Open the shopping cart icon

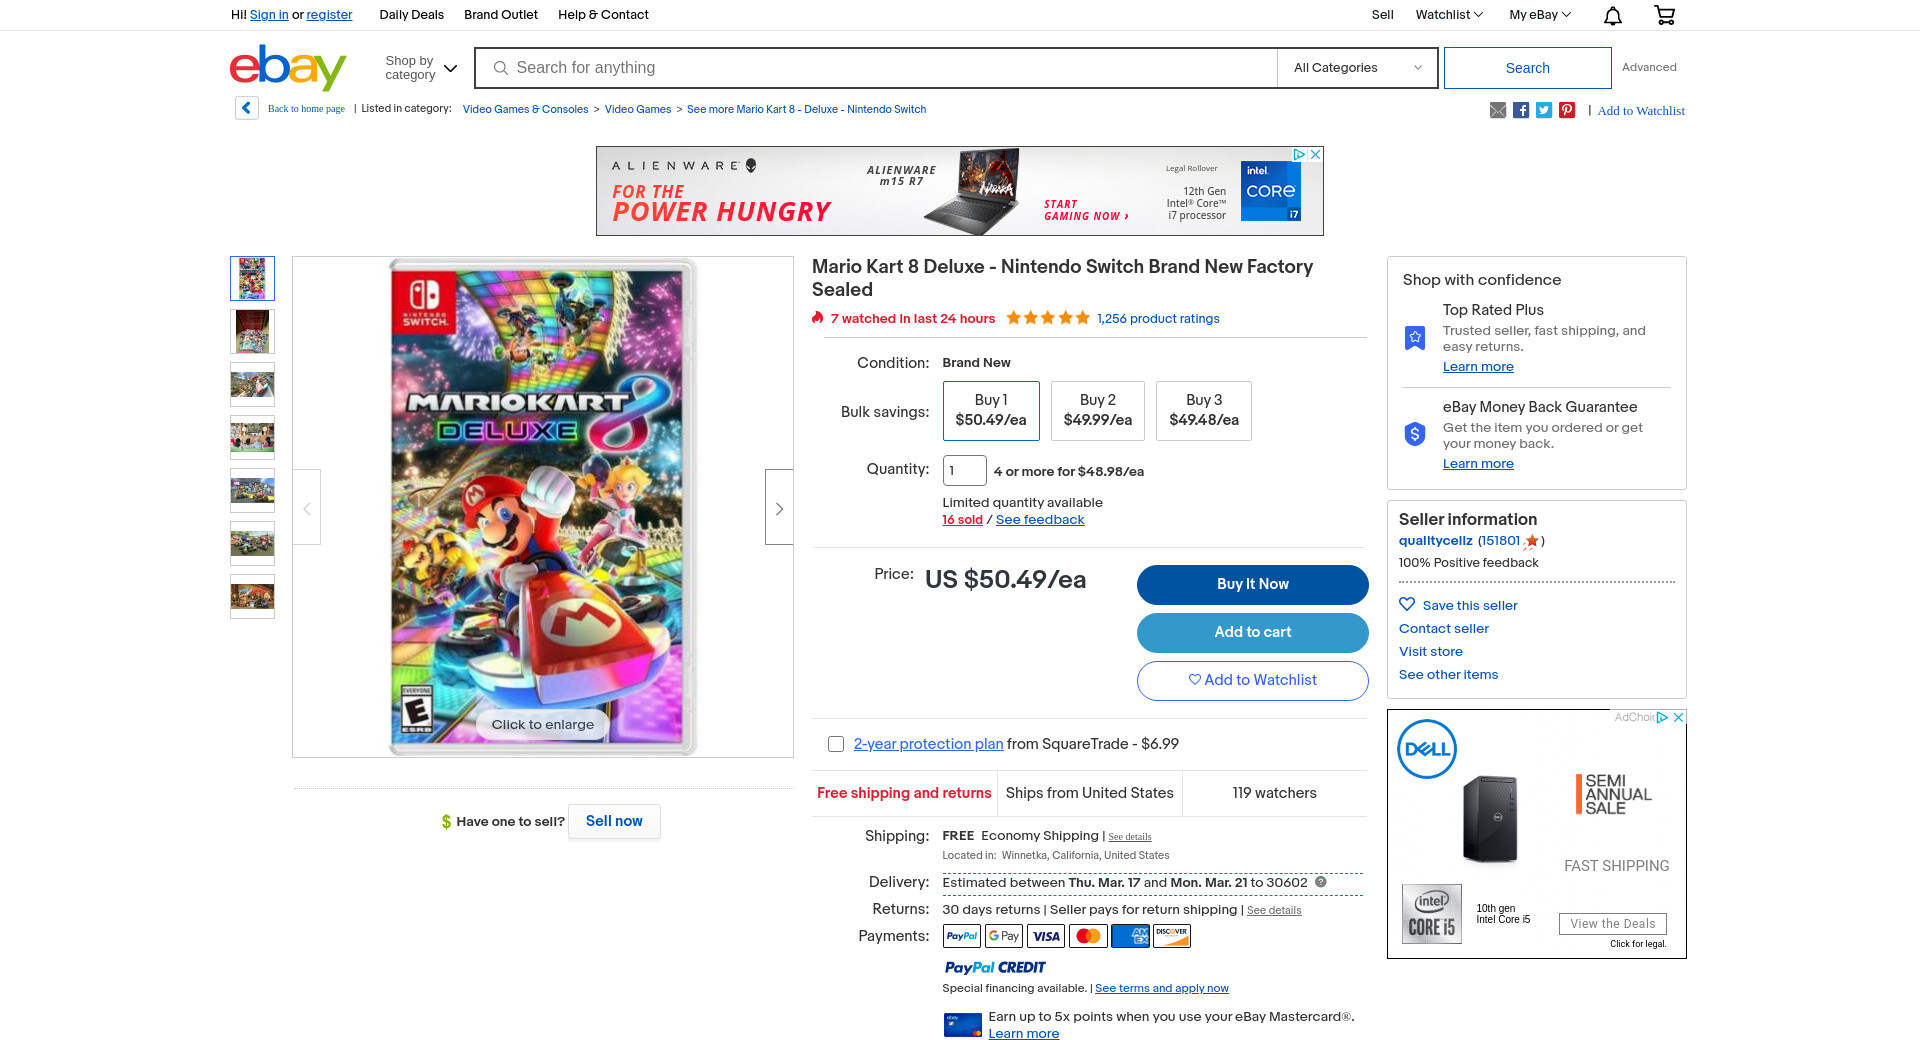click(1664, 15)
